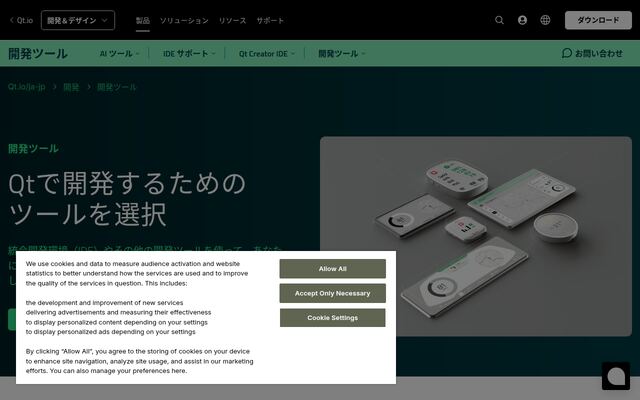640x400 pixels.
Task: Open the globe language selector icon
Action: click(x=545, y=20)
